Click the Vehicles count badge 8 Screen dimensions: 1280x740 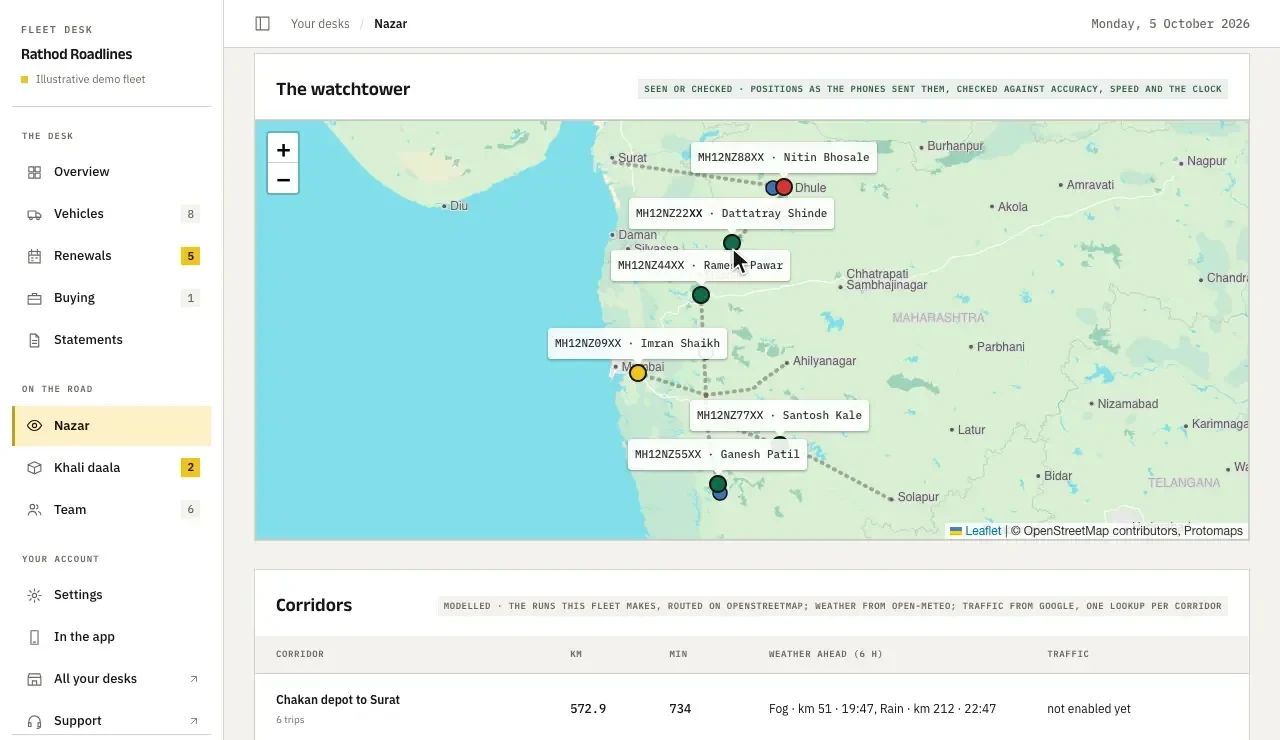[x=190, y=214]
